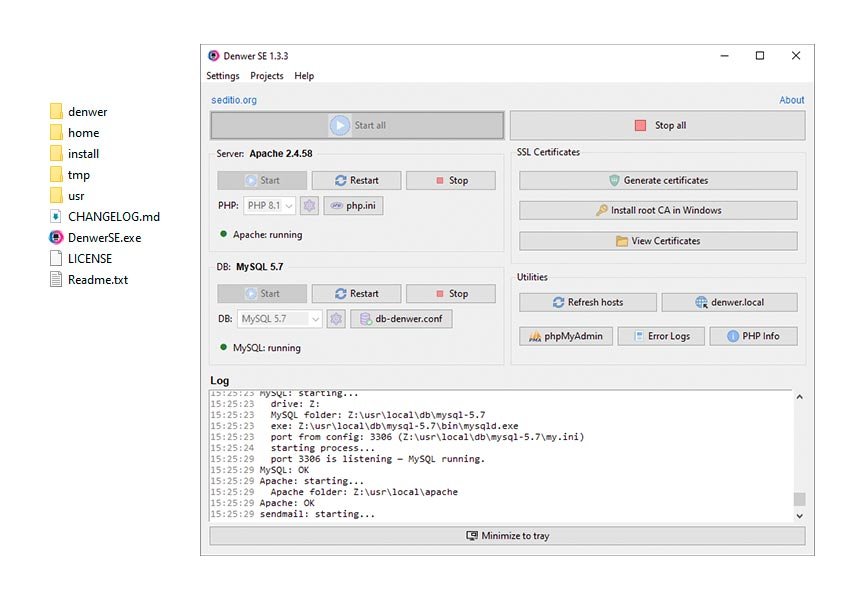Stop the Apache server
The width and height of the screenshot is (865, 600).
coord(451,180)
